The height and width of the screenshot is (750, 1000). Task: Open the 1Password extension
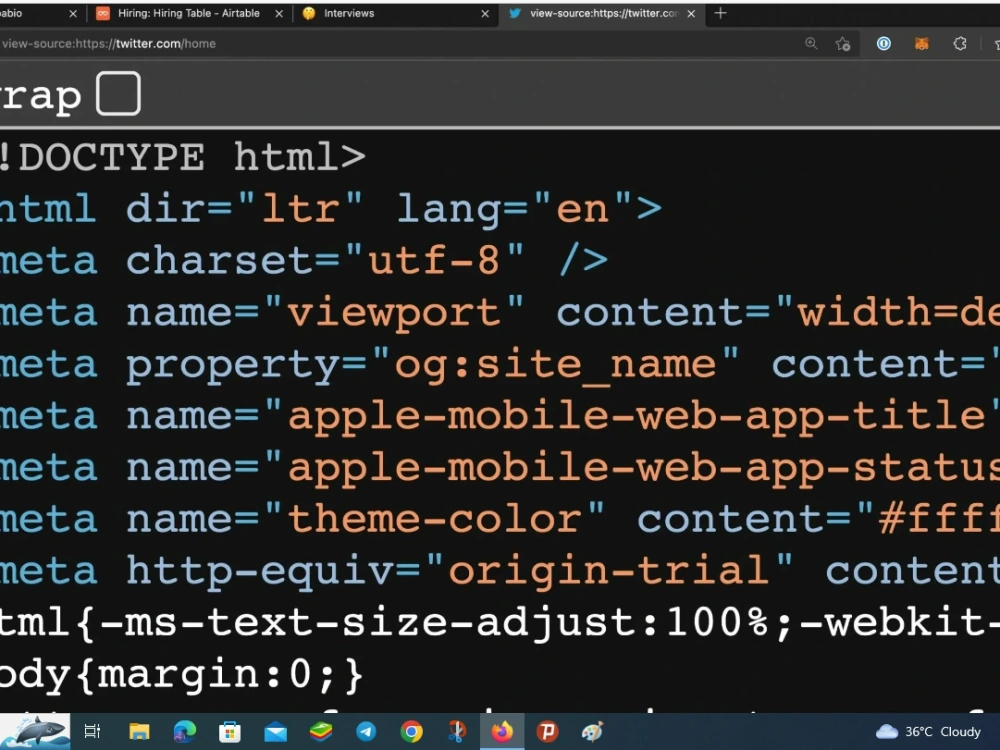pyautogui.click(x=884, y=44)
